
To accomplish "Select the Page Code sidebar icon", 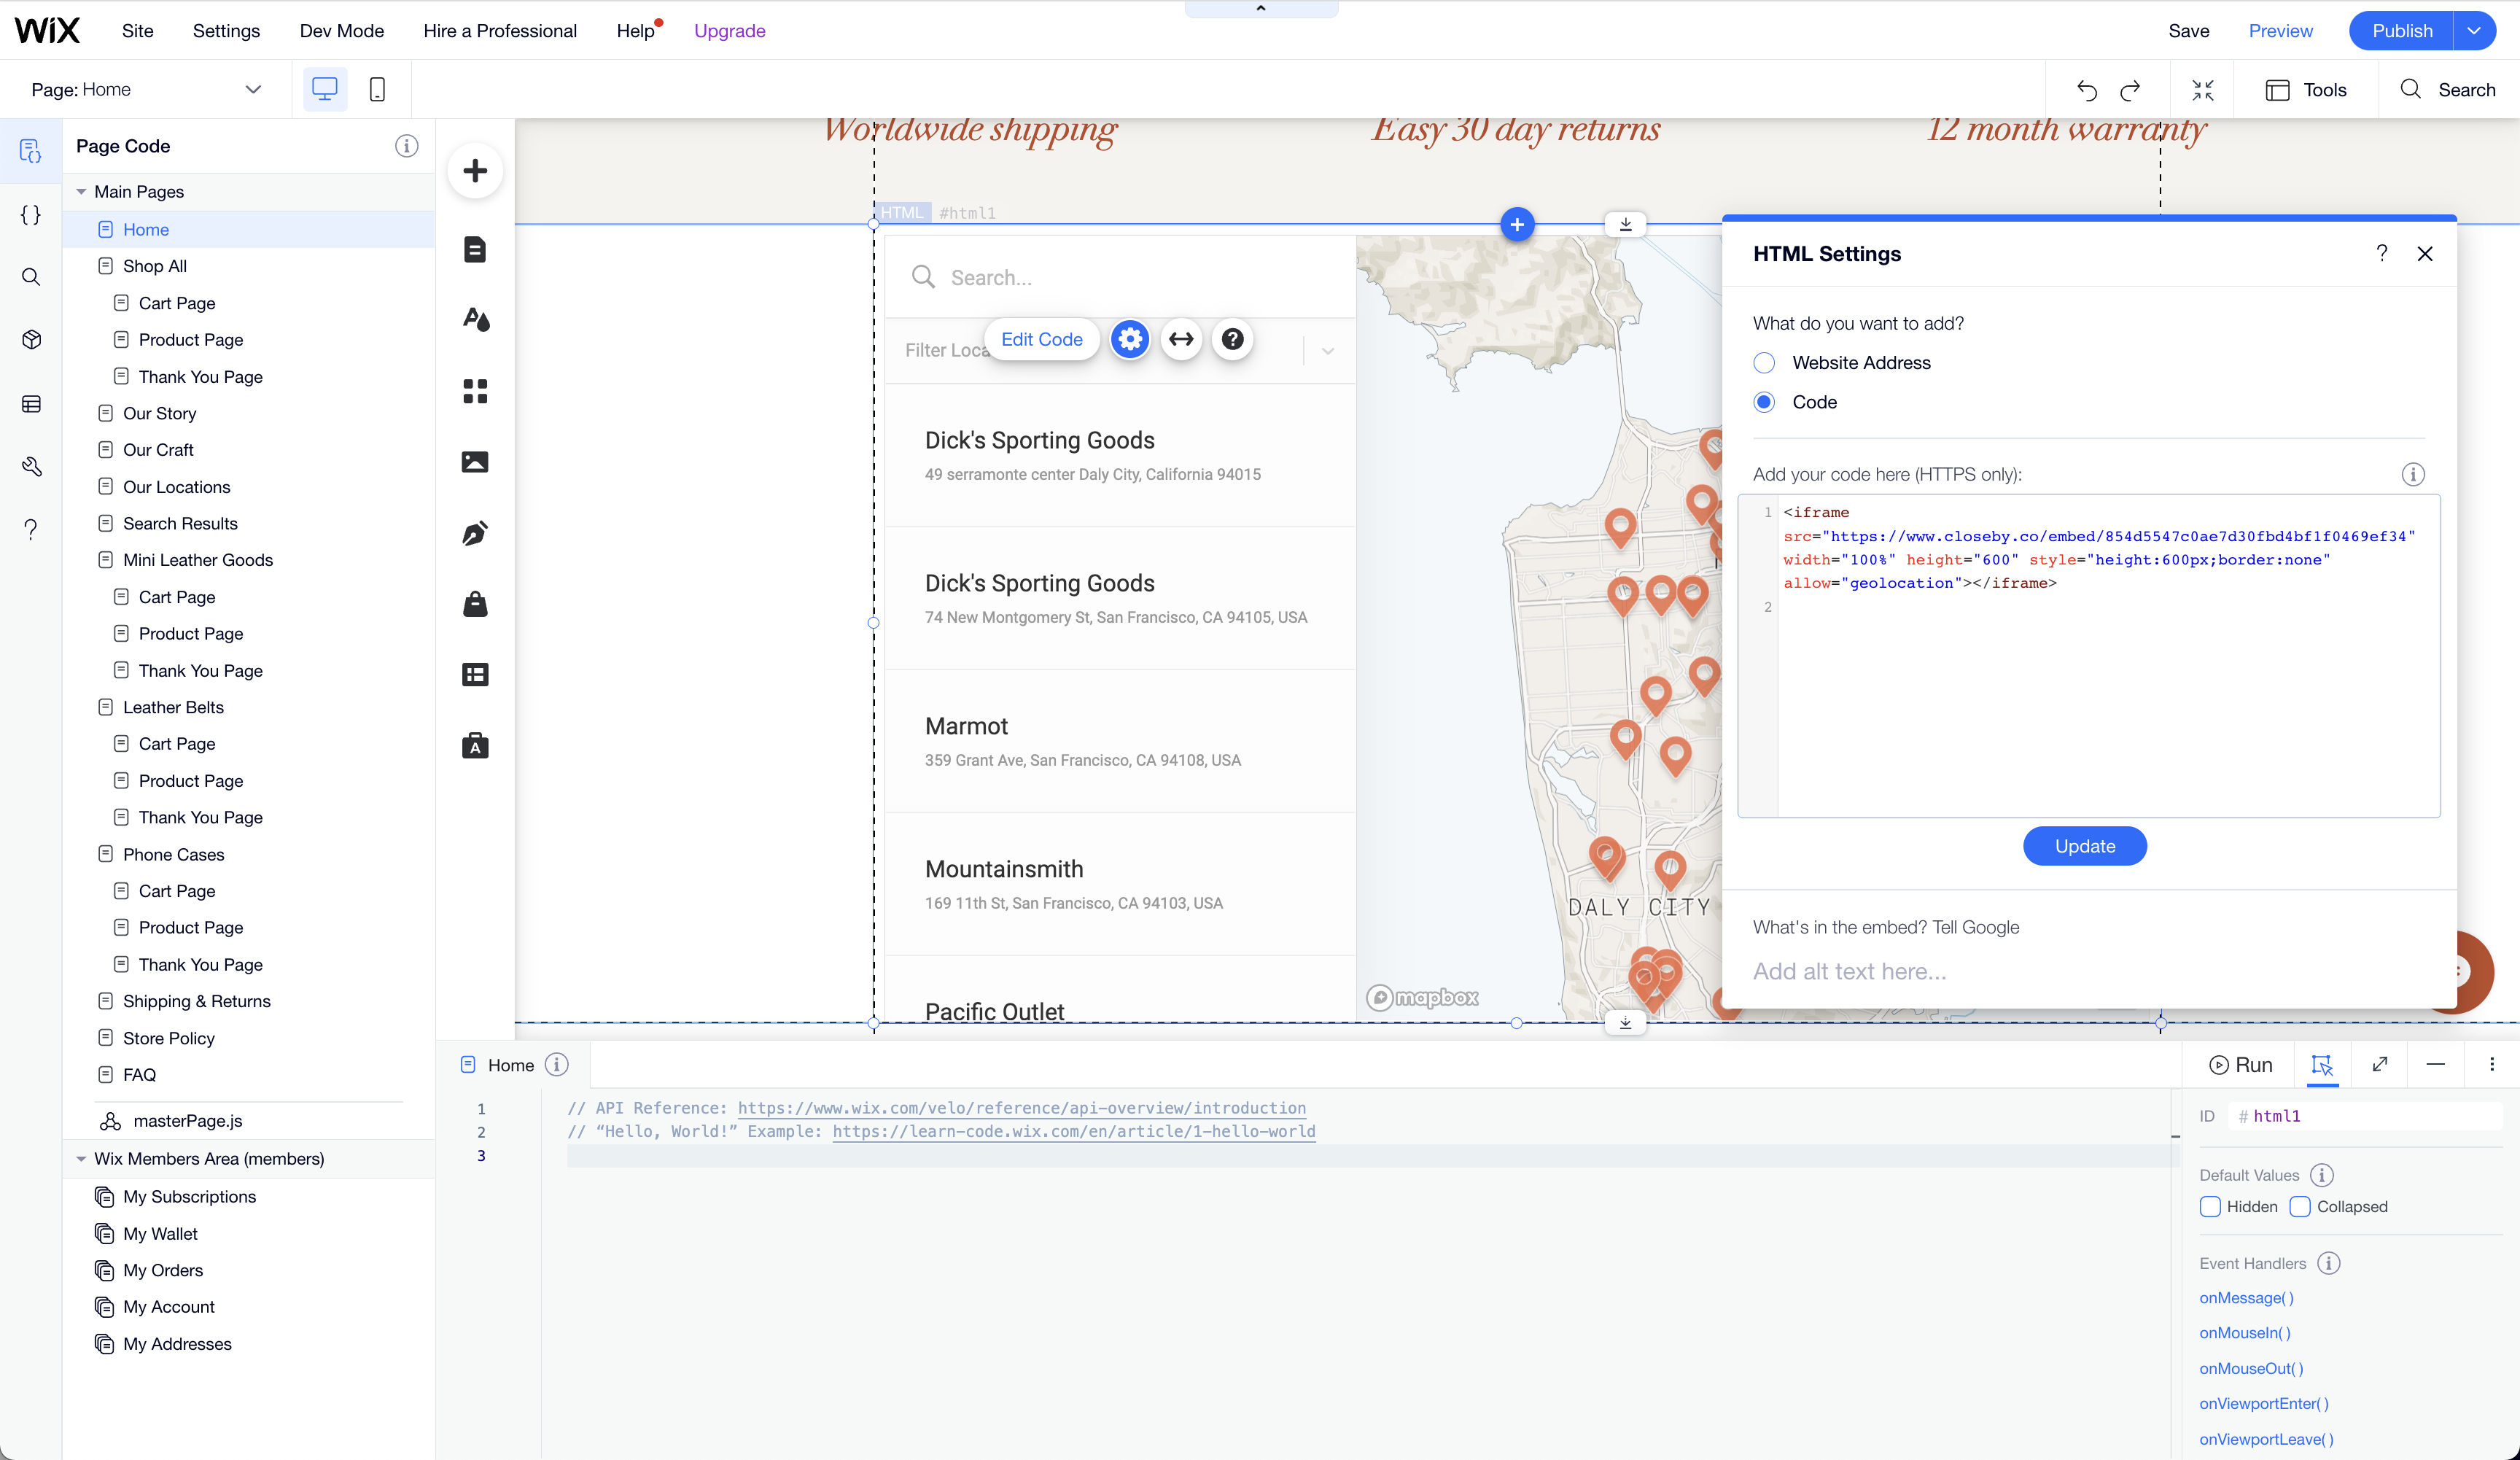I will [x=31, y=151].
